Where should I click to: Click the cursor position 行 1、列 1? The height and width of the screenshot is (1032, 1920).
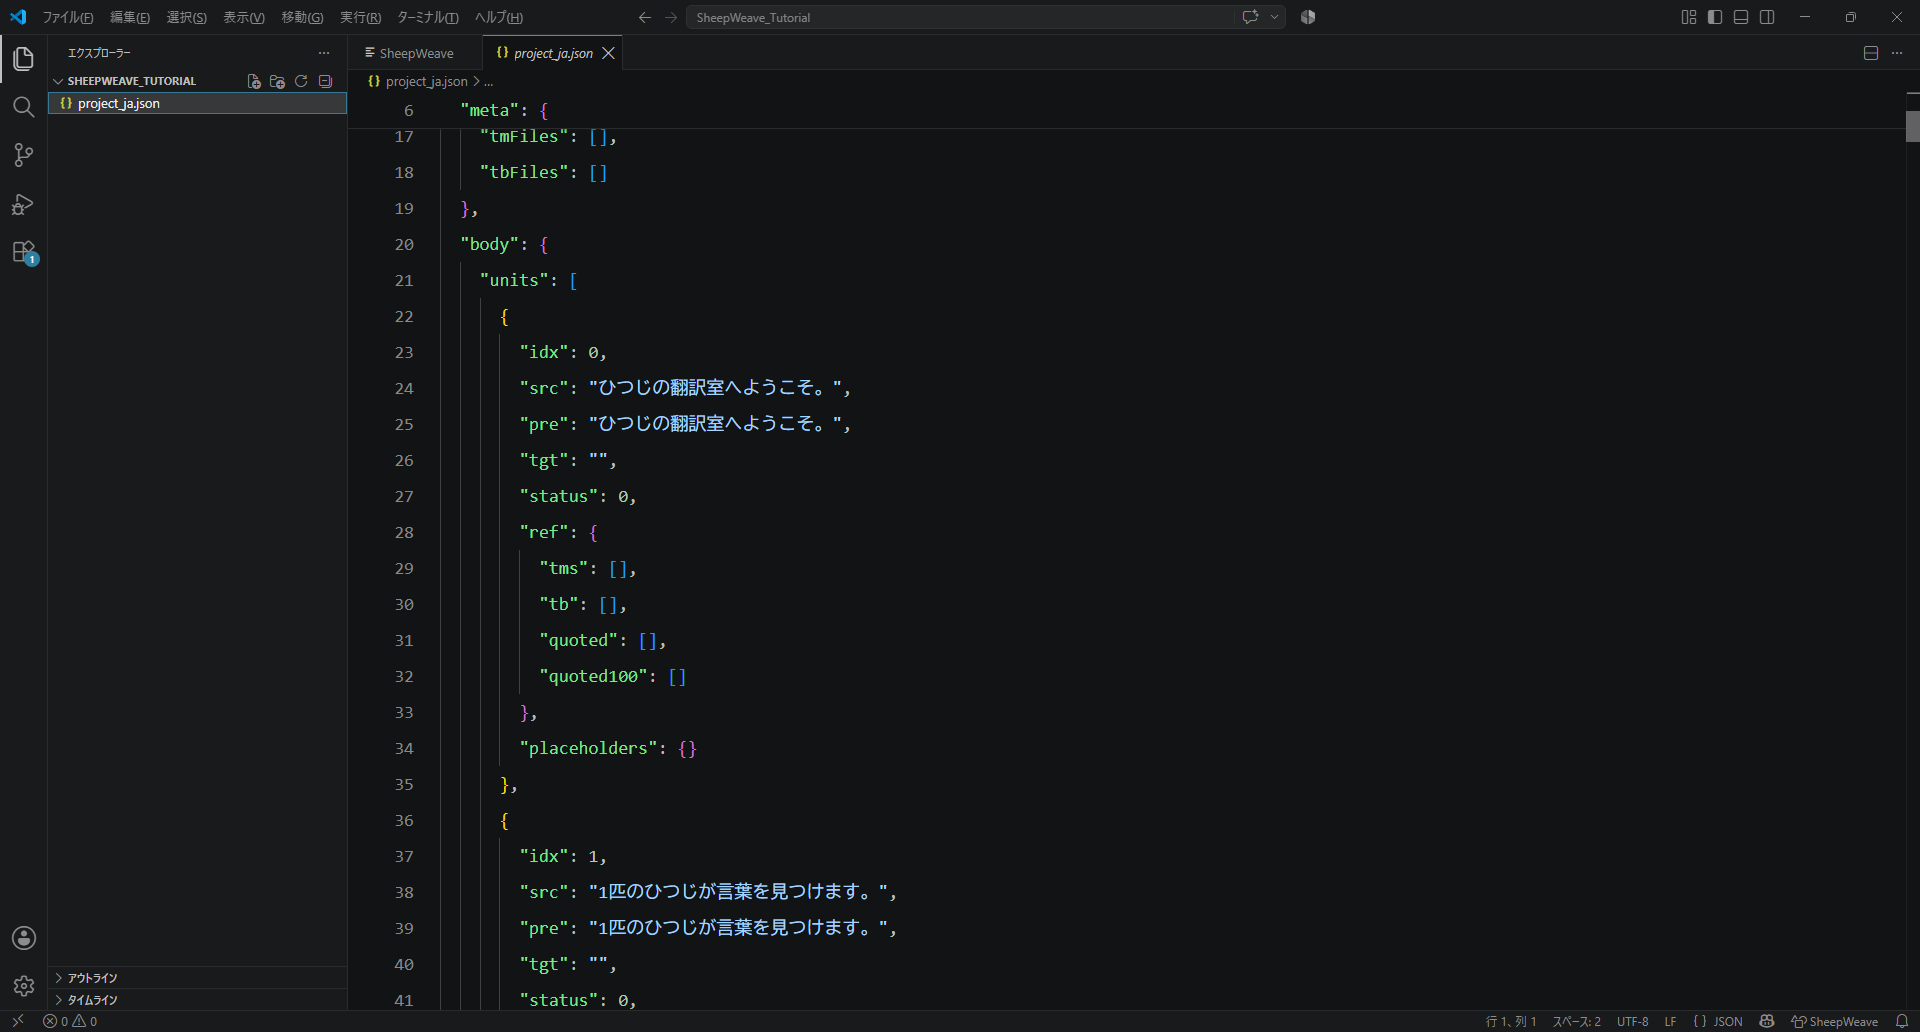(1511, 1021)
